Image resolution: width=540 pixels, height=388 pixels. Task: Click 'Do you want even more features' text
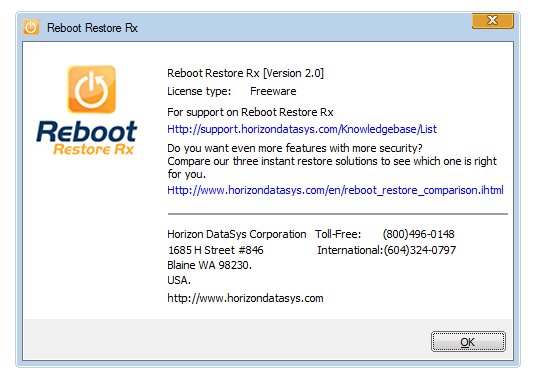(x=294, y=148)
